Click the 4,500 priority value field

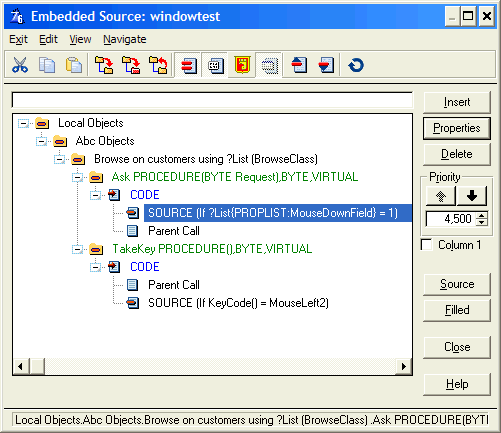coord(452,219)
